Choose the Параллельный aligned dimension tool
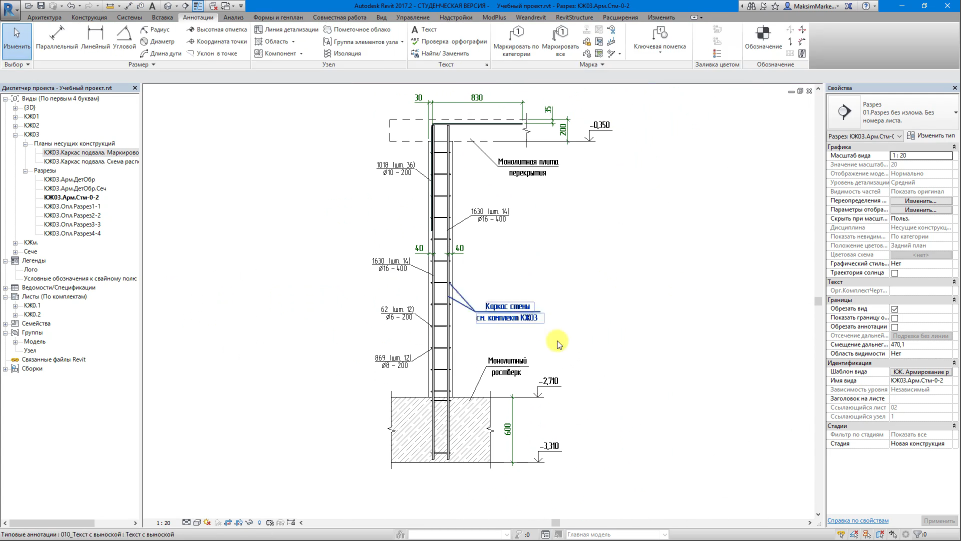Image resolution: width=961 pixels, height=541 pixels. pos(57,38)
